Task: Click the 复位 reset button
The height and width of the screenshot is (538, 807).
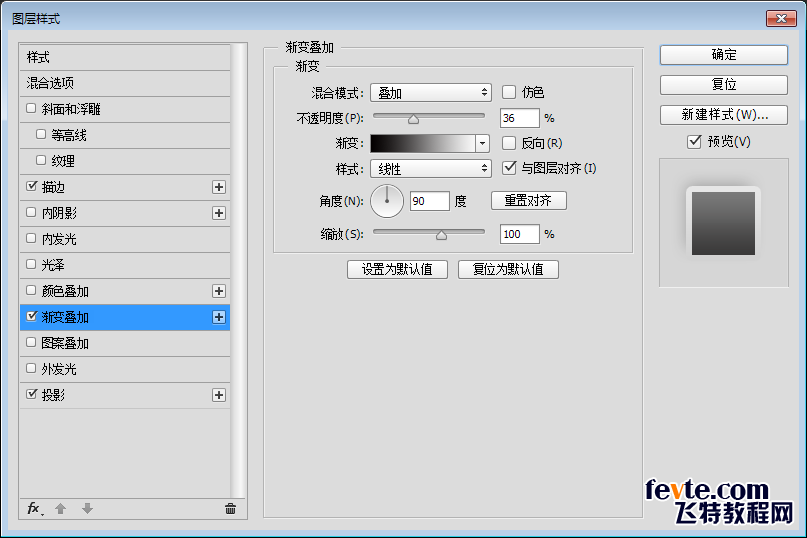Action: pyautogui.click(x=724, y=84)
